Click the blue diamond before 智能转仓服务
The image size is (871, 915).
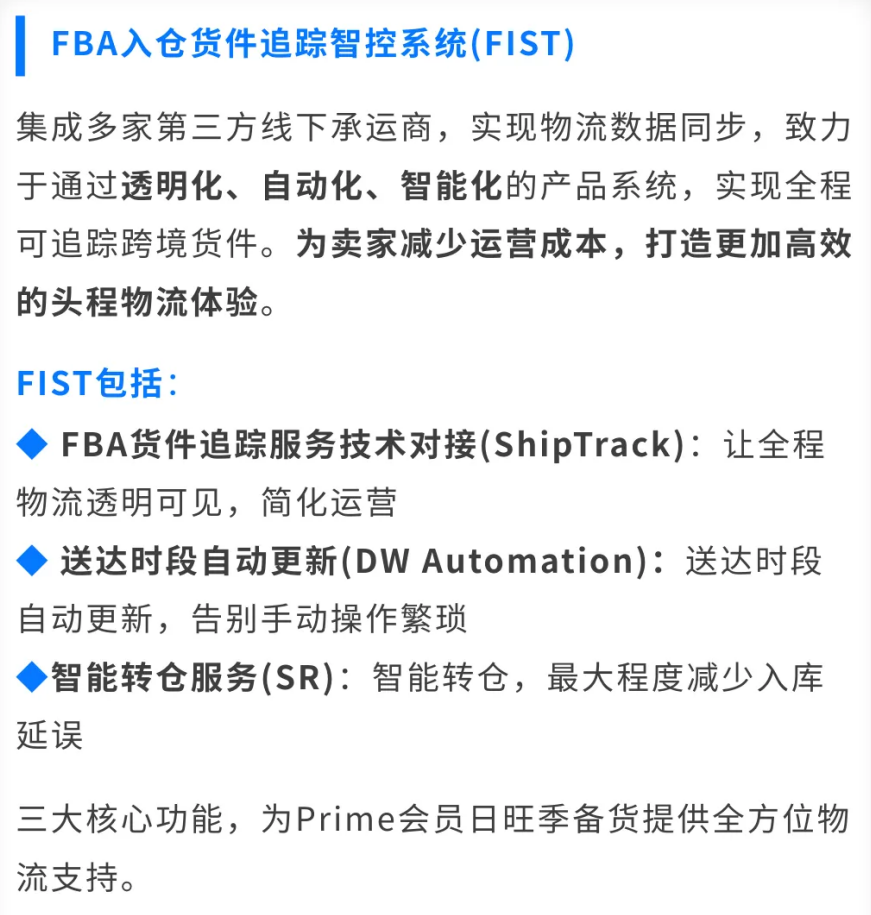click(33, 678)
